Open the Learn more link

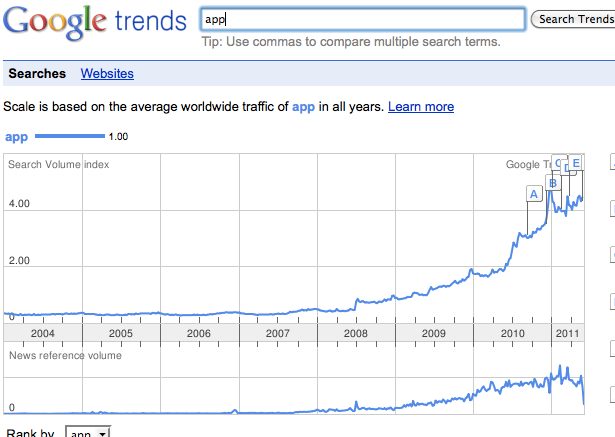pyautogui.click(x=421, y=107)
